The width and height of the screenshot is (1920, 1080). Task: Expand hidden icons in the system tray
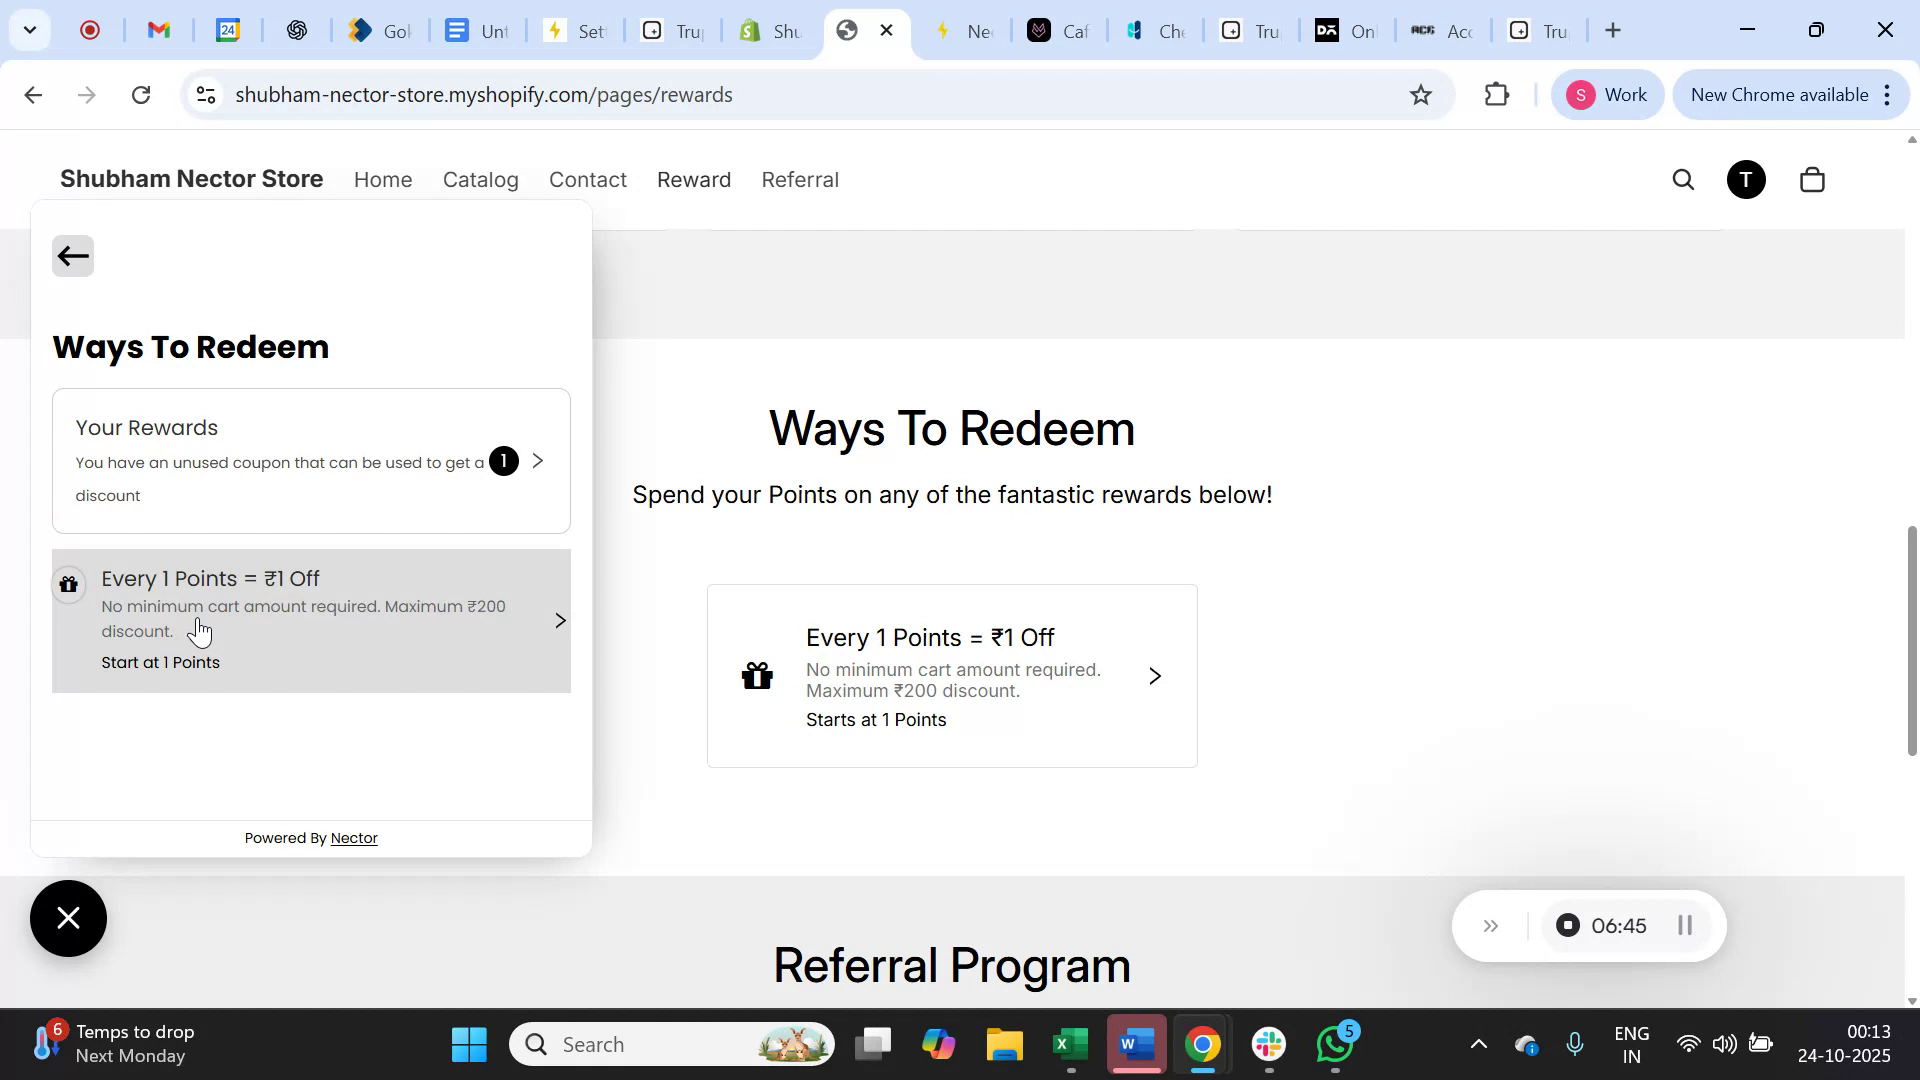(x=1479, y=1043)
